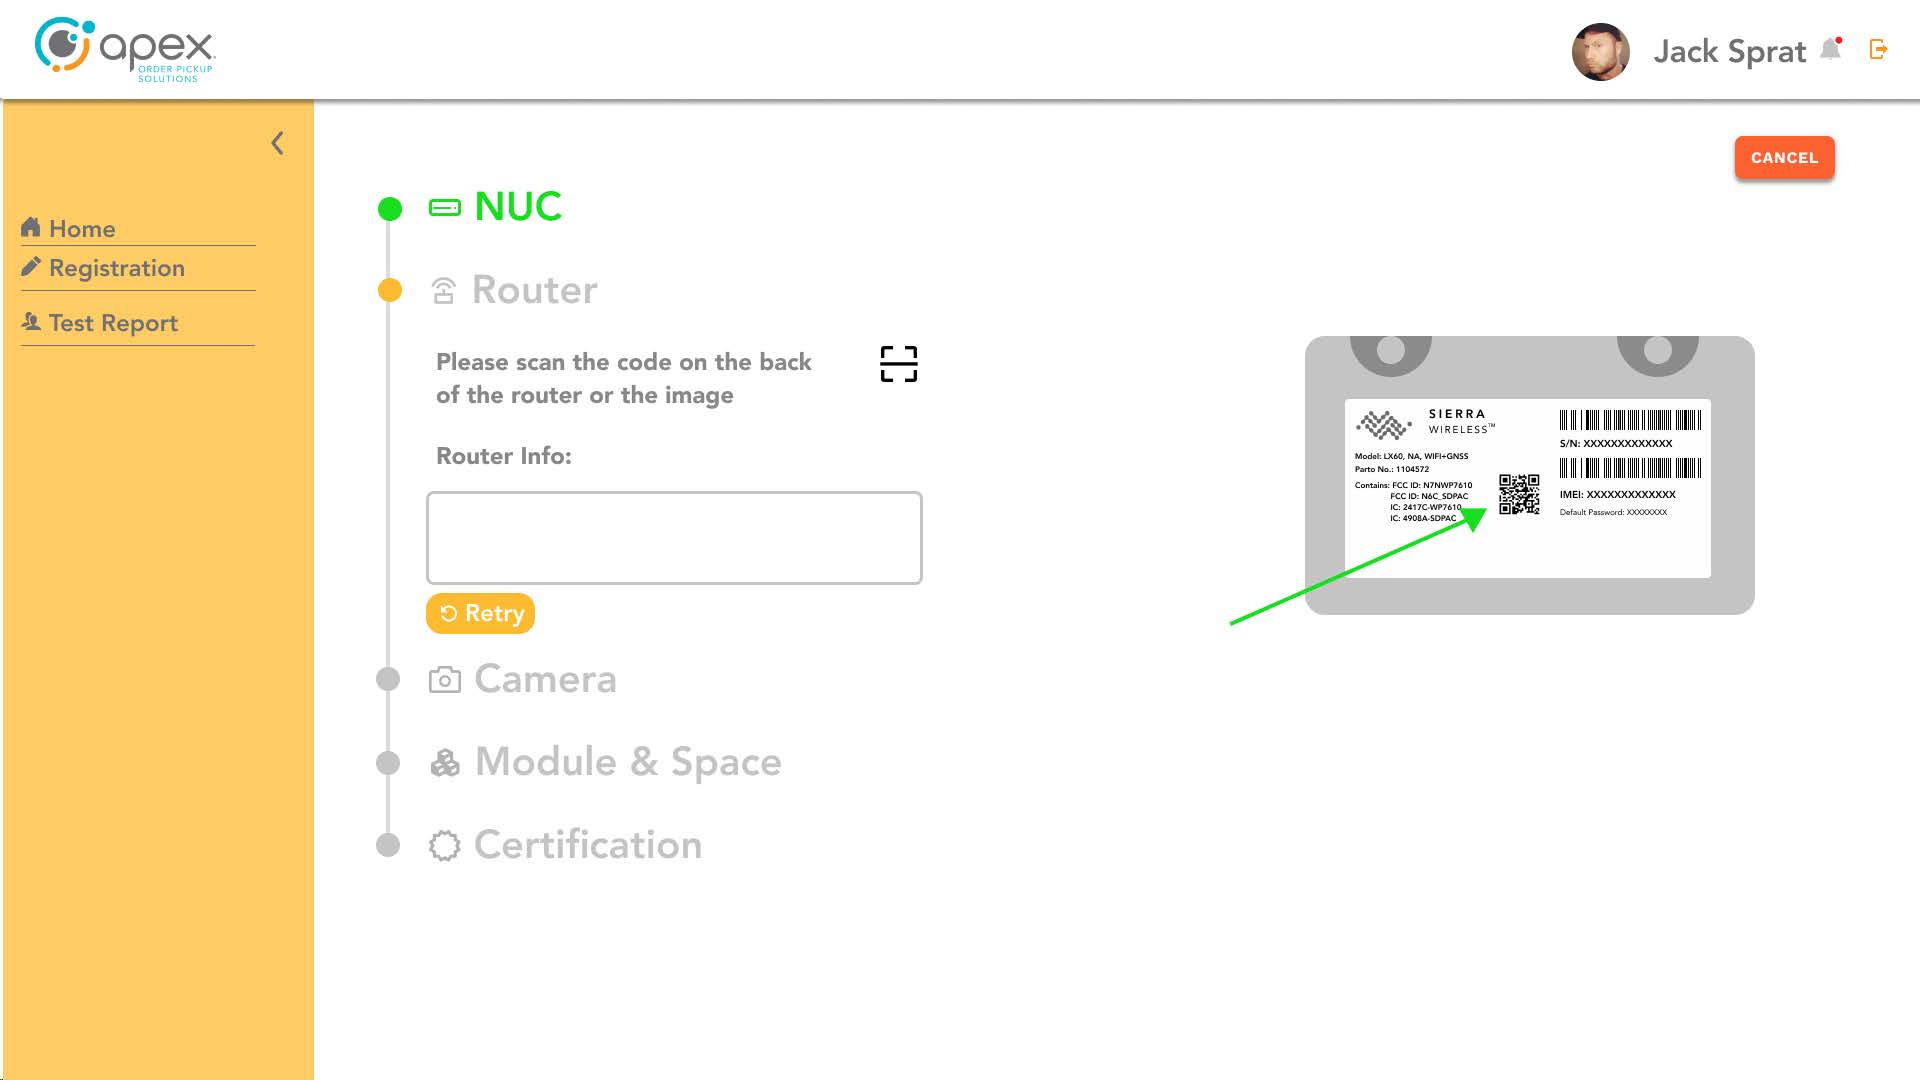Image resolution: width=1920 pixels, height=1080 pixels.
Task: Click the scan code frame icon
Action: 898,364
